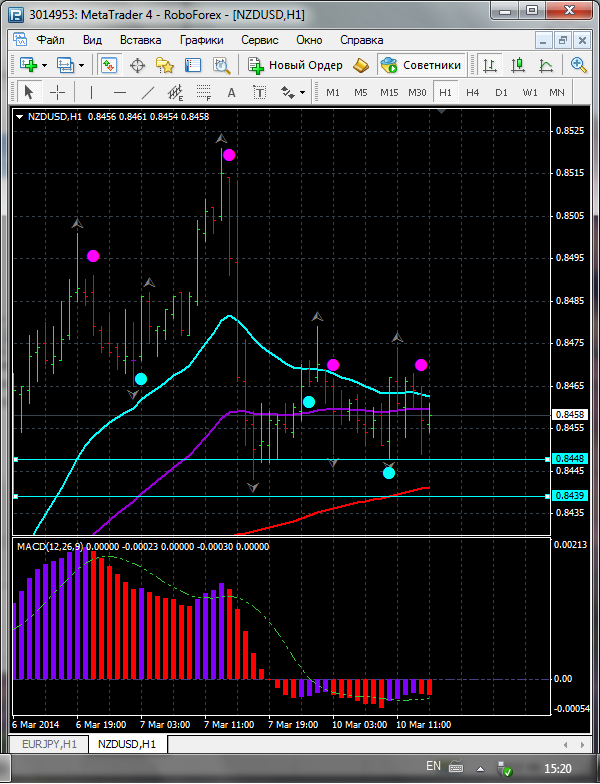
Task: Toggle the Советники auto-trading button
Action: click(x=420, y=65)
